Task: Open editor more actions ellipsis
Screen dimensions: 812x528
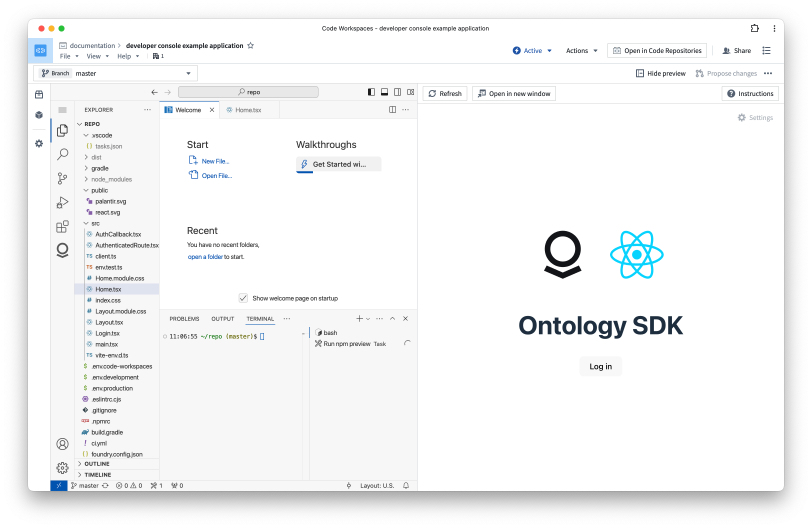Action: pos(405,110)
